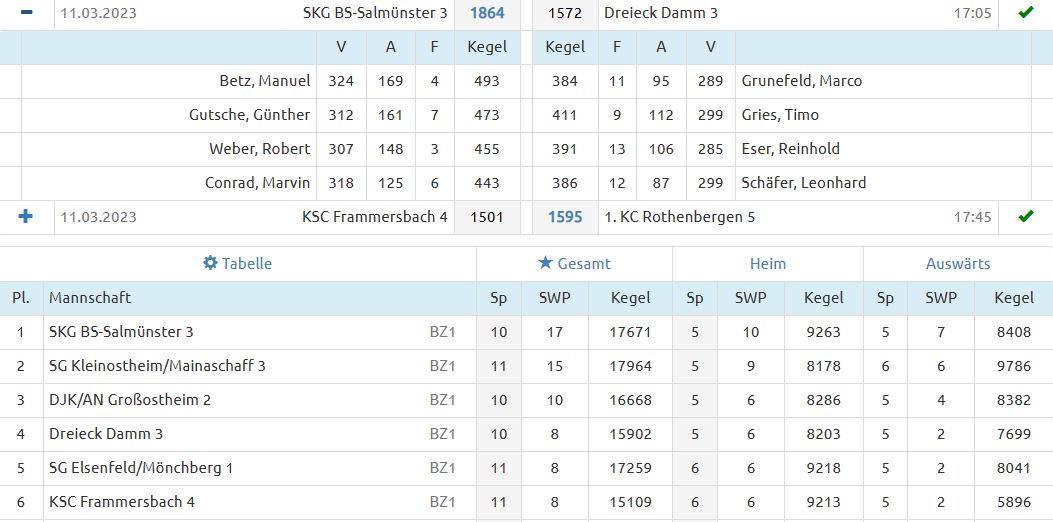The image size is (1053, 522).
Task: Open player Grunefeld, Marco
Action: (x=802, y=81)
